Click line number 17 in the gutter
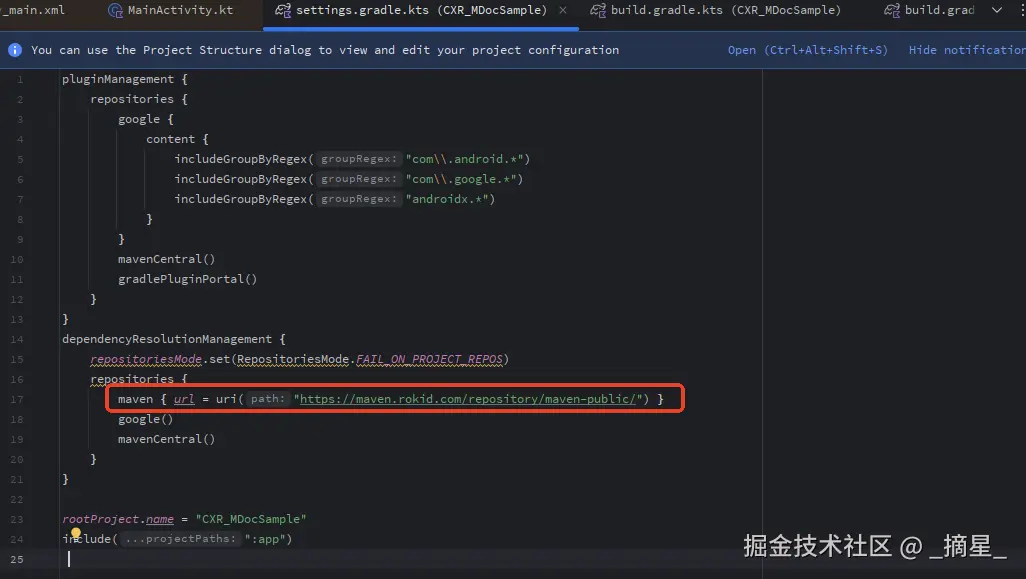This screenshot has width=1026, height=579. 16,399
